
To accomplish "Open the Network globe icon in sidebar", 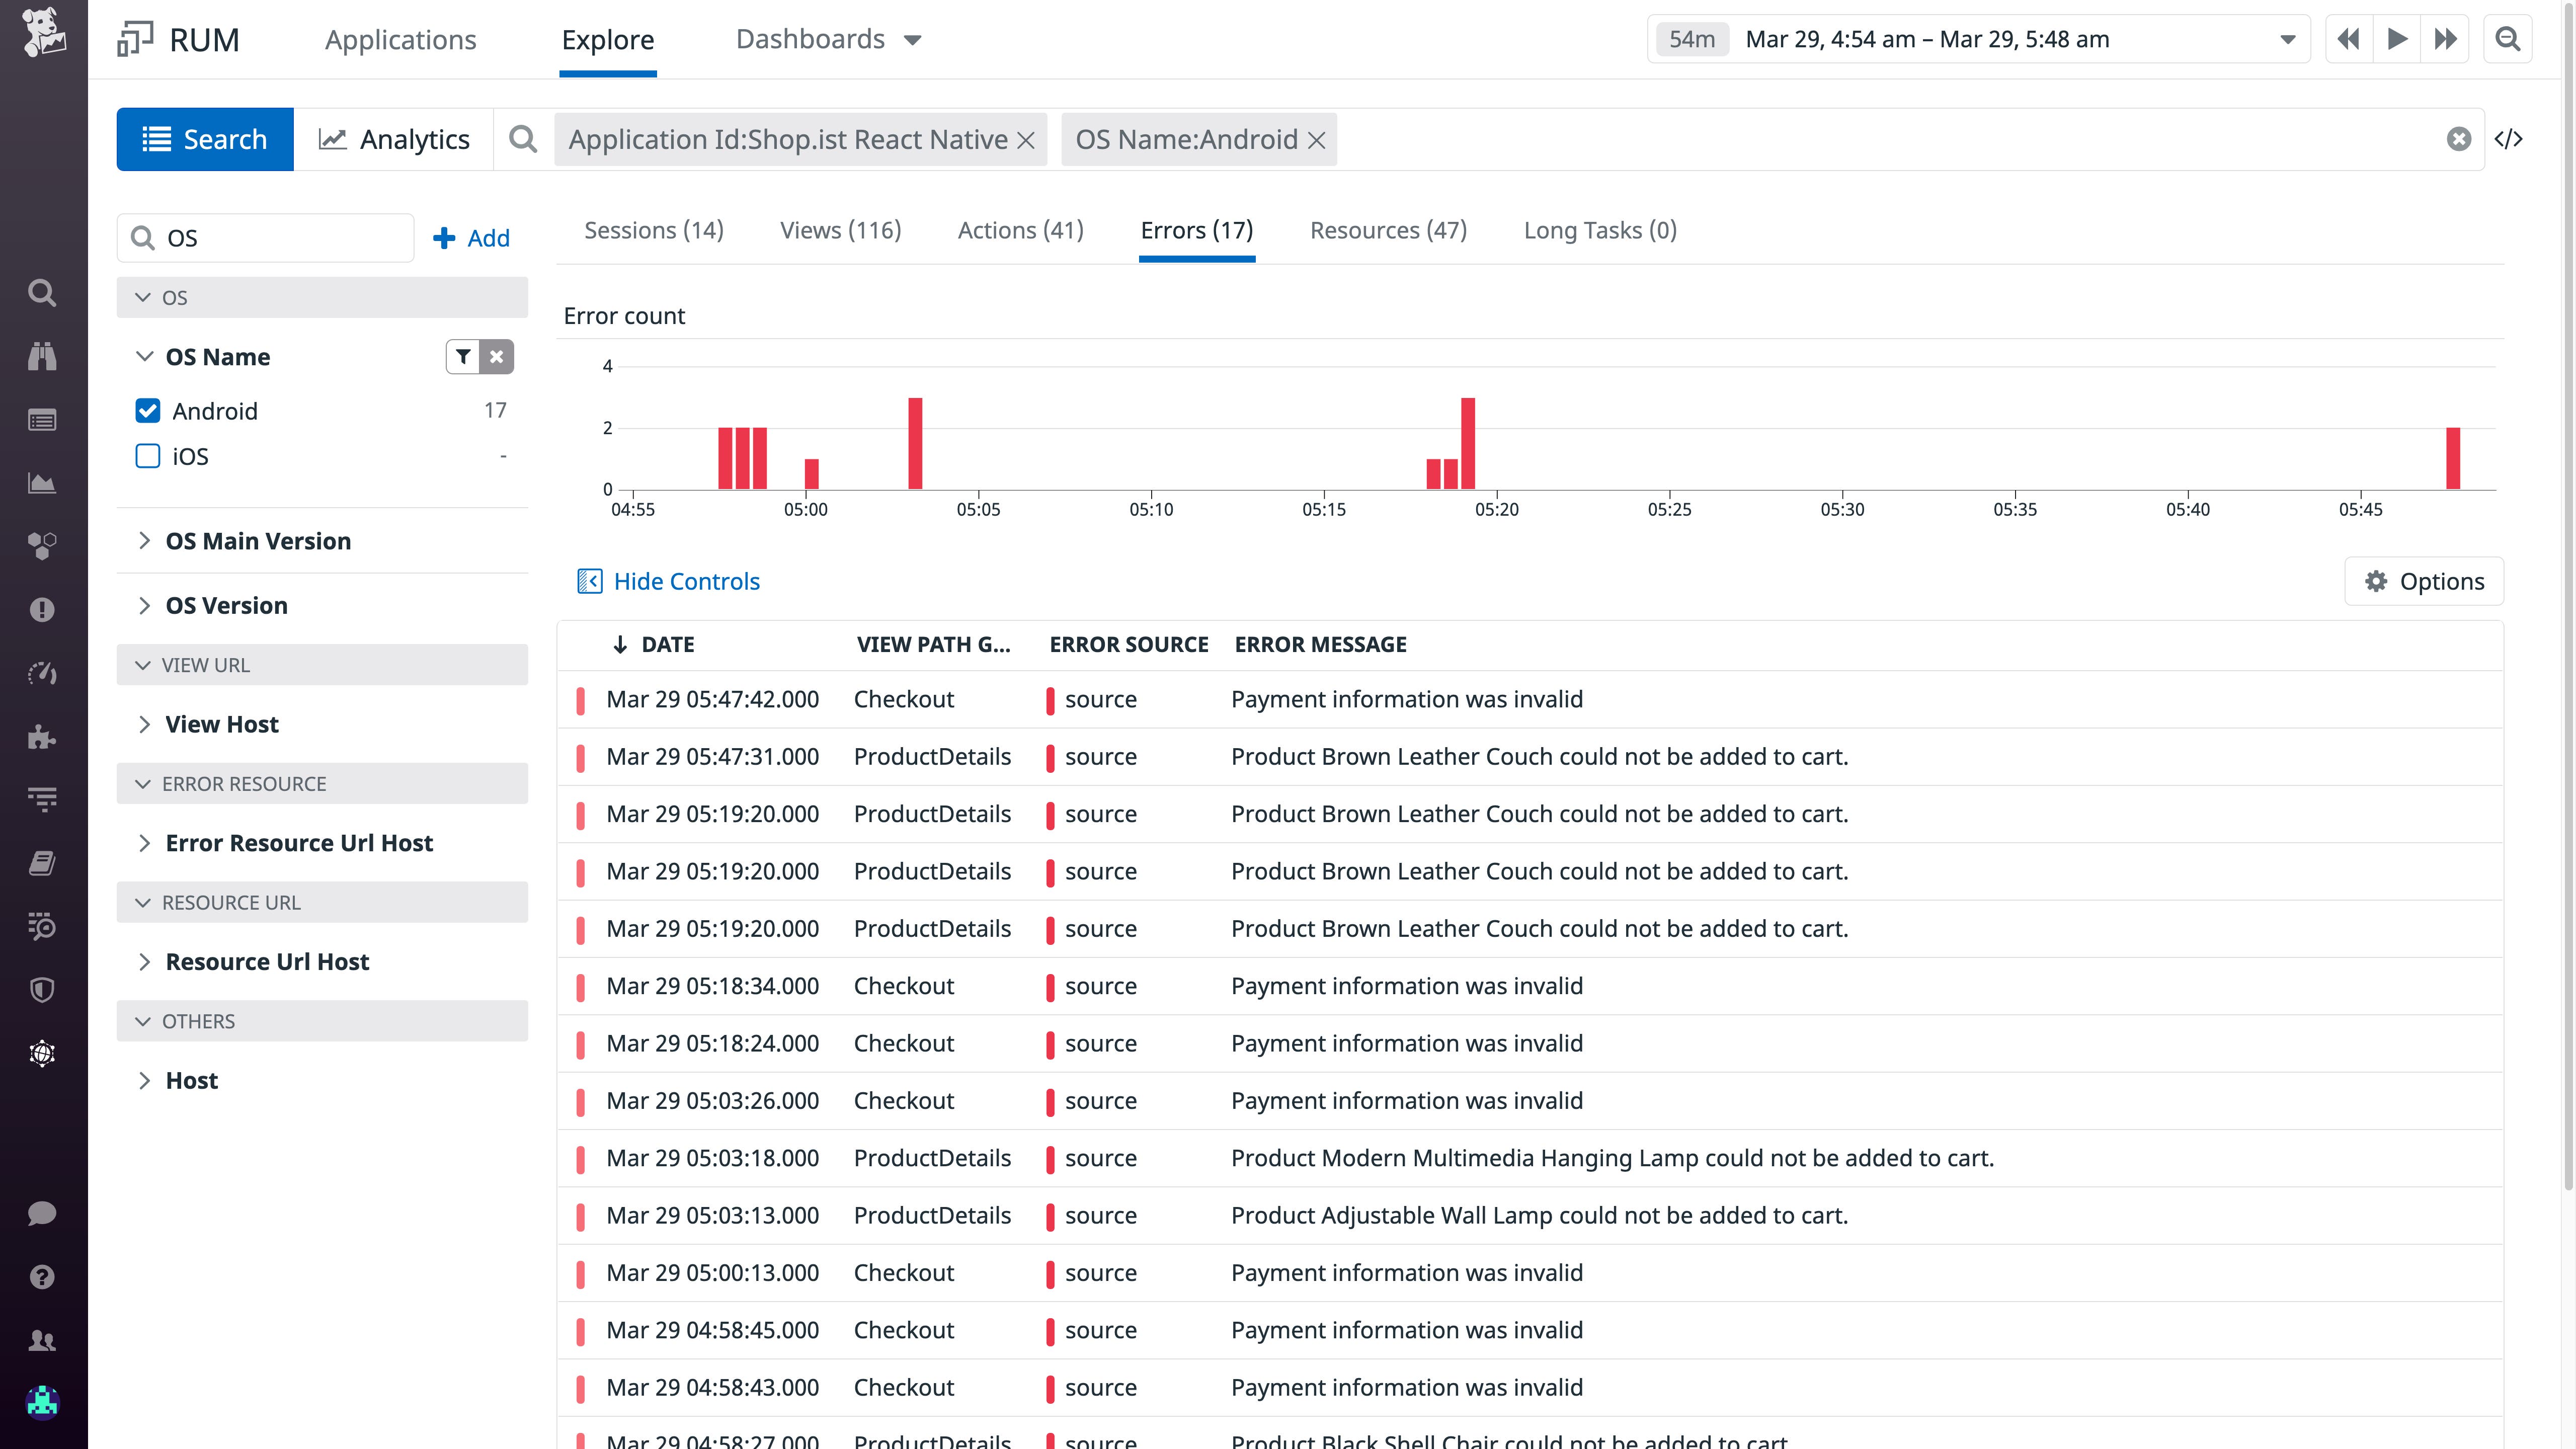I will [42, 1053].
